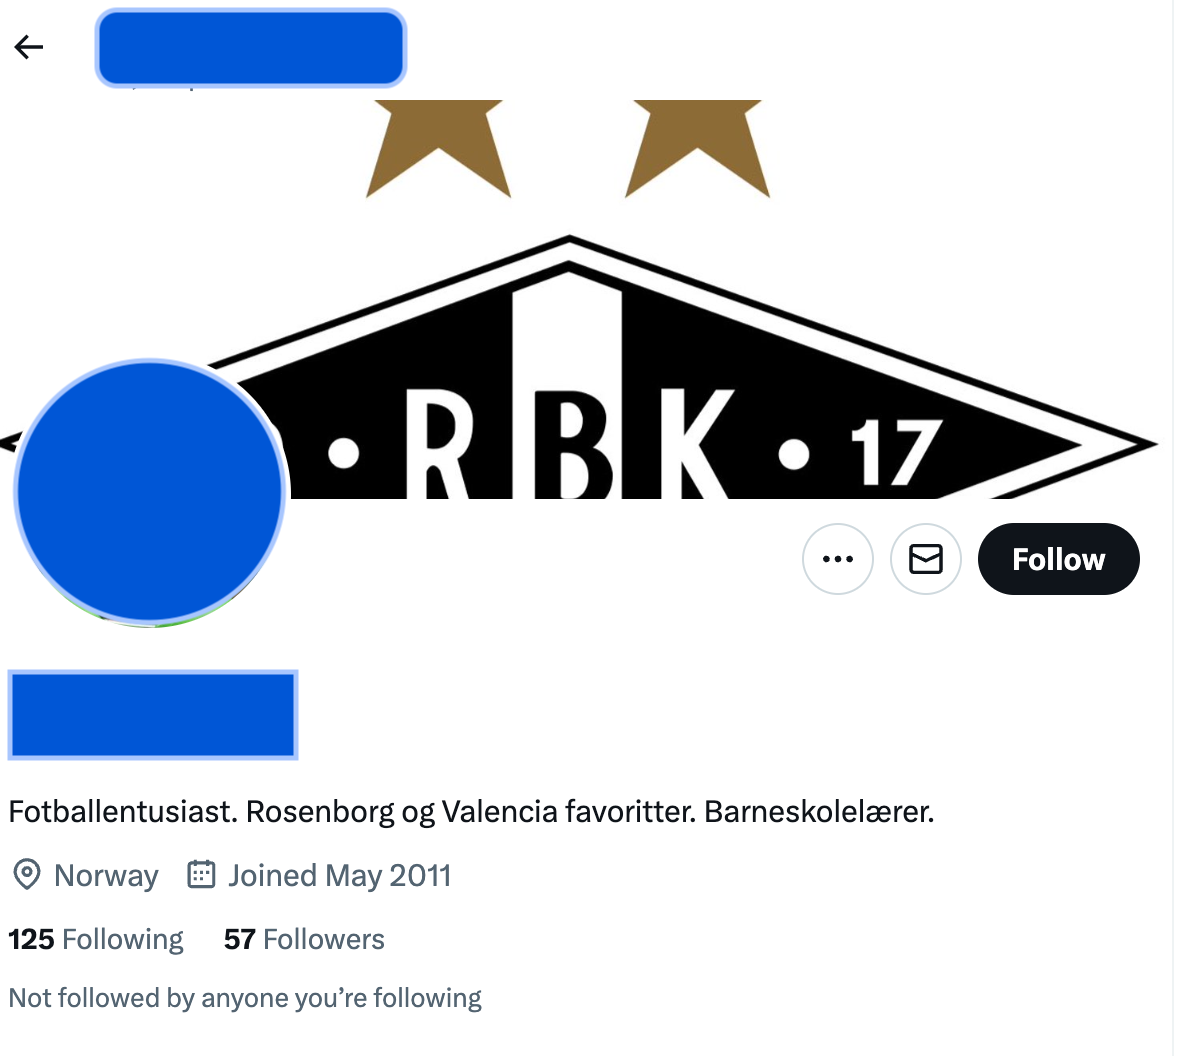
Task: Open the 57 Followers list
Action: click(304, 939)
